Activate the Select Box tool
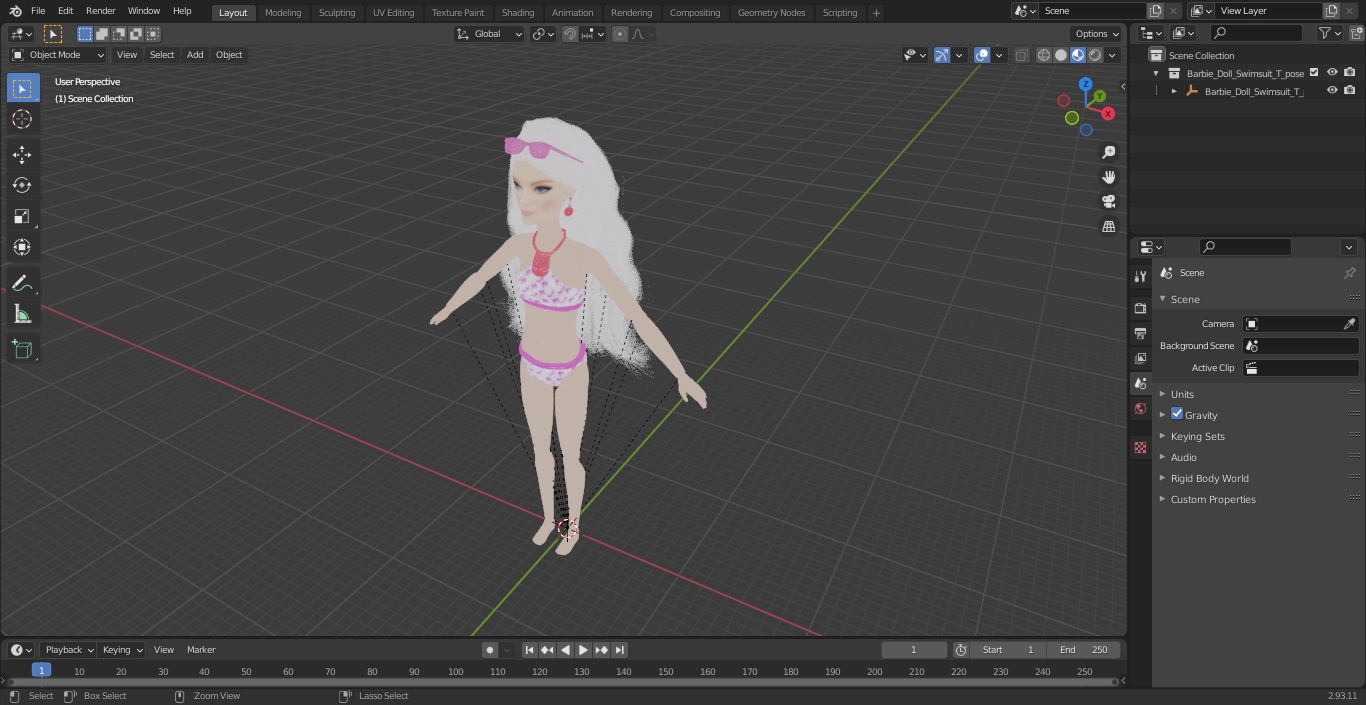1366x705 pixels. [22, 88]
